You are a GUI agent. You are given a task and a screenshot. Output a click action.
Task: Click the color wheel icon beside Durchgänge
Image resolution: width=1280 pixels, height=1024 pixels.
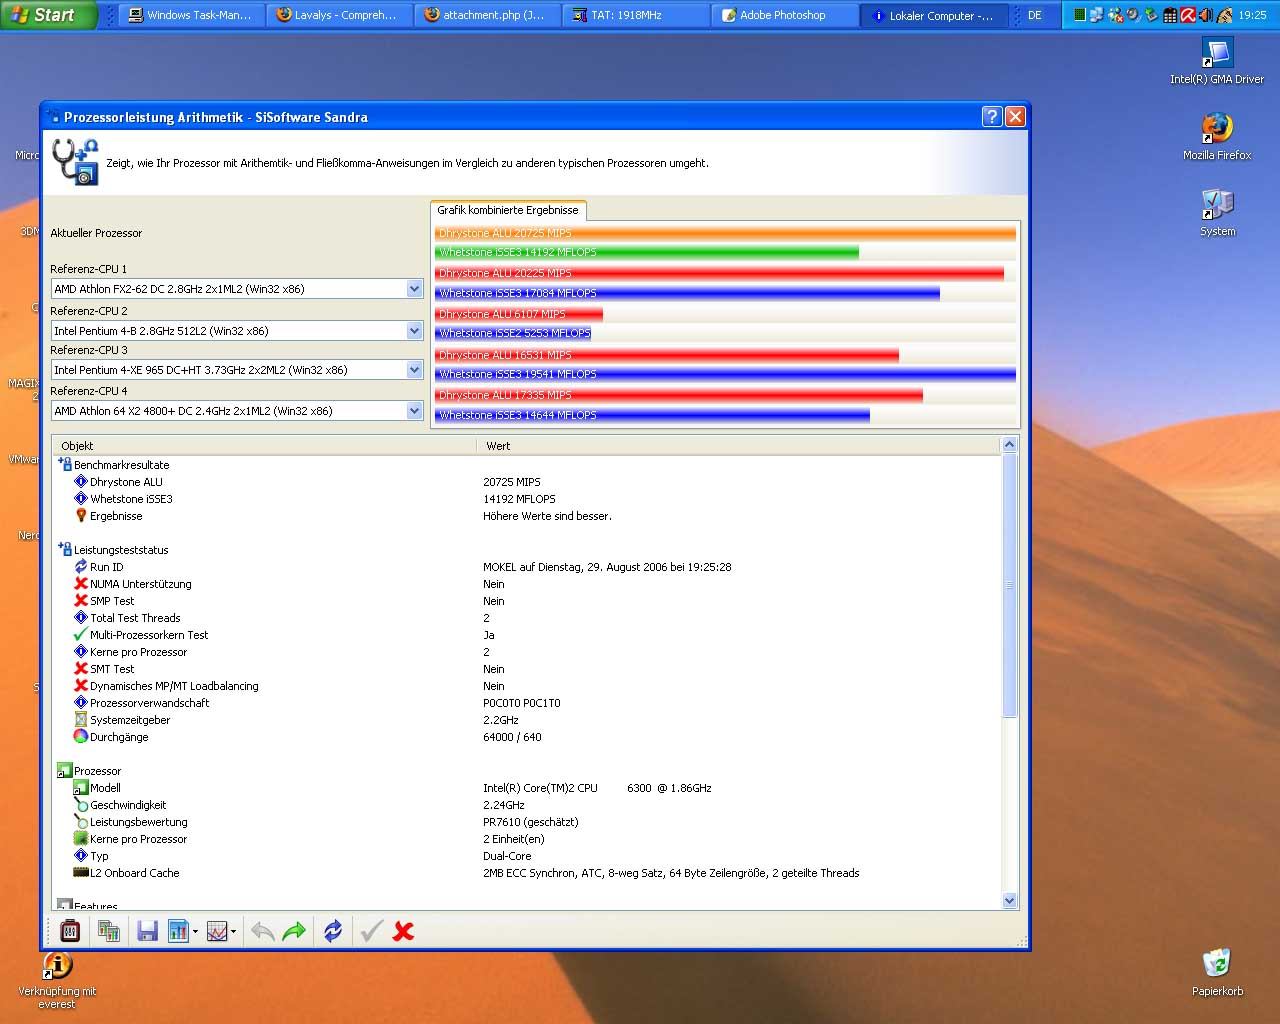coord(81,737)
